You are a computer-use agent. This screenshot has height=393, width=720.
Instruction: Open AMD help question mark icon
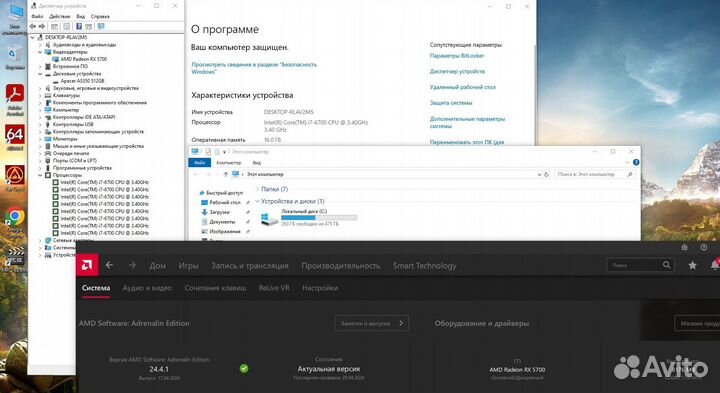[x=703, y=247]
